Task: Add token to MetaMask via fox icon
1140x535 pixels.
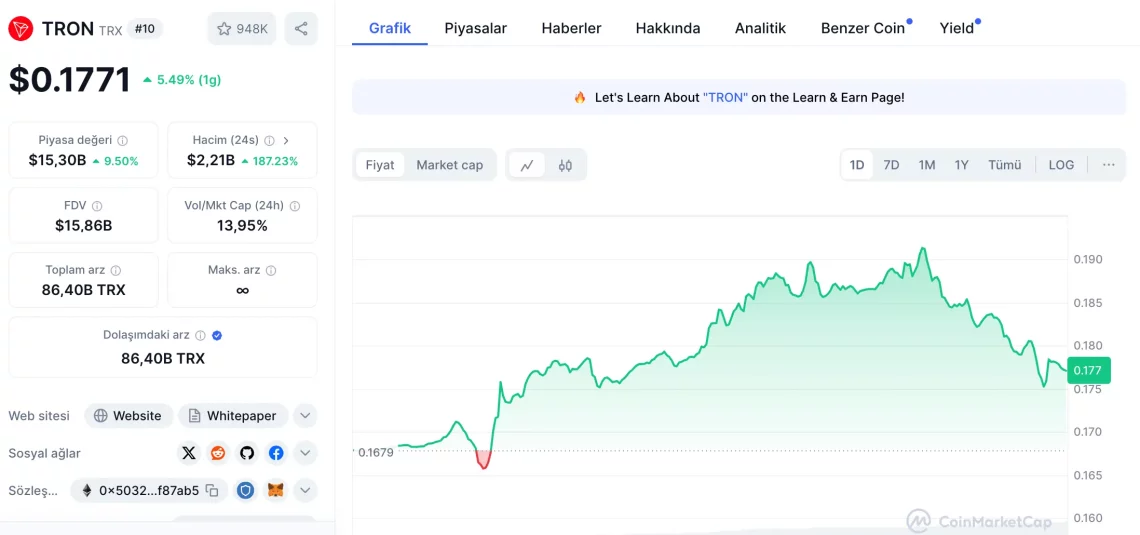Action: click(276, 491)
